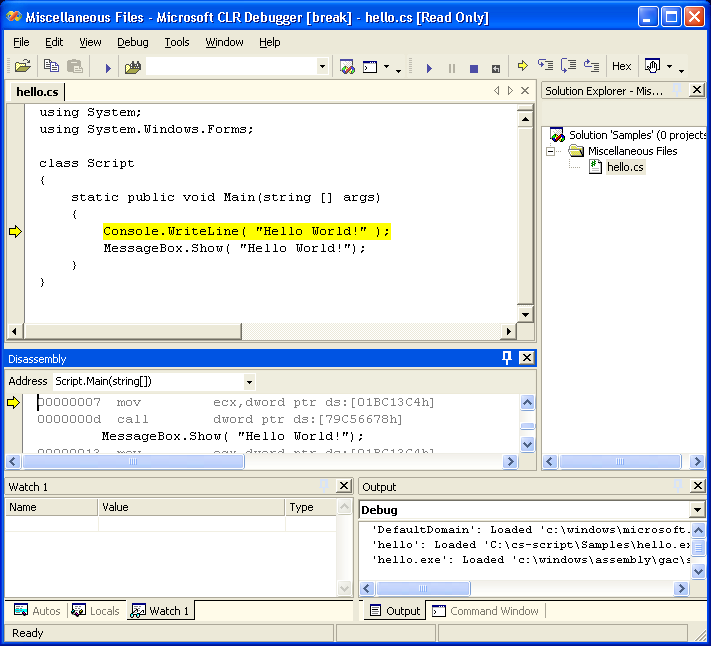Click the code editor horizontal scroll thumb

132,331
